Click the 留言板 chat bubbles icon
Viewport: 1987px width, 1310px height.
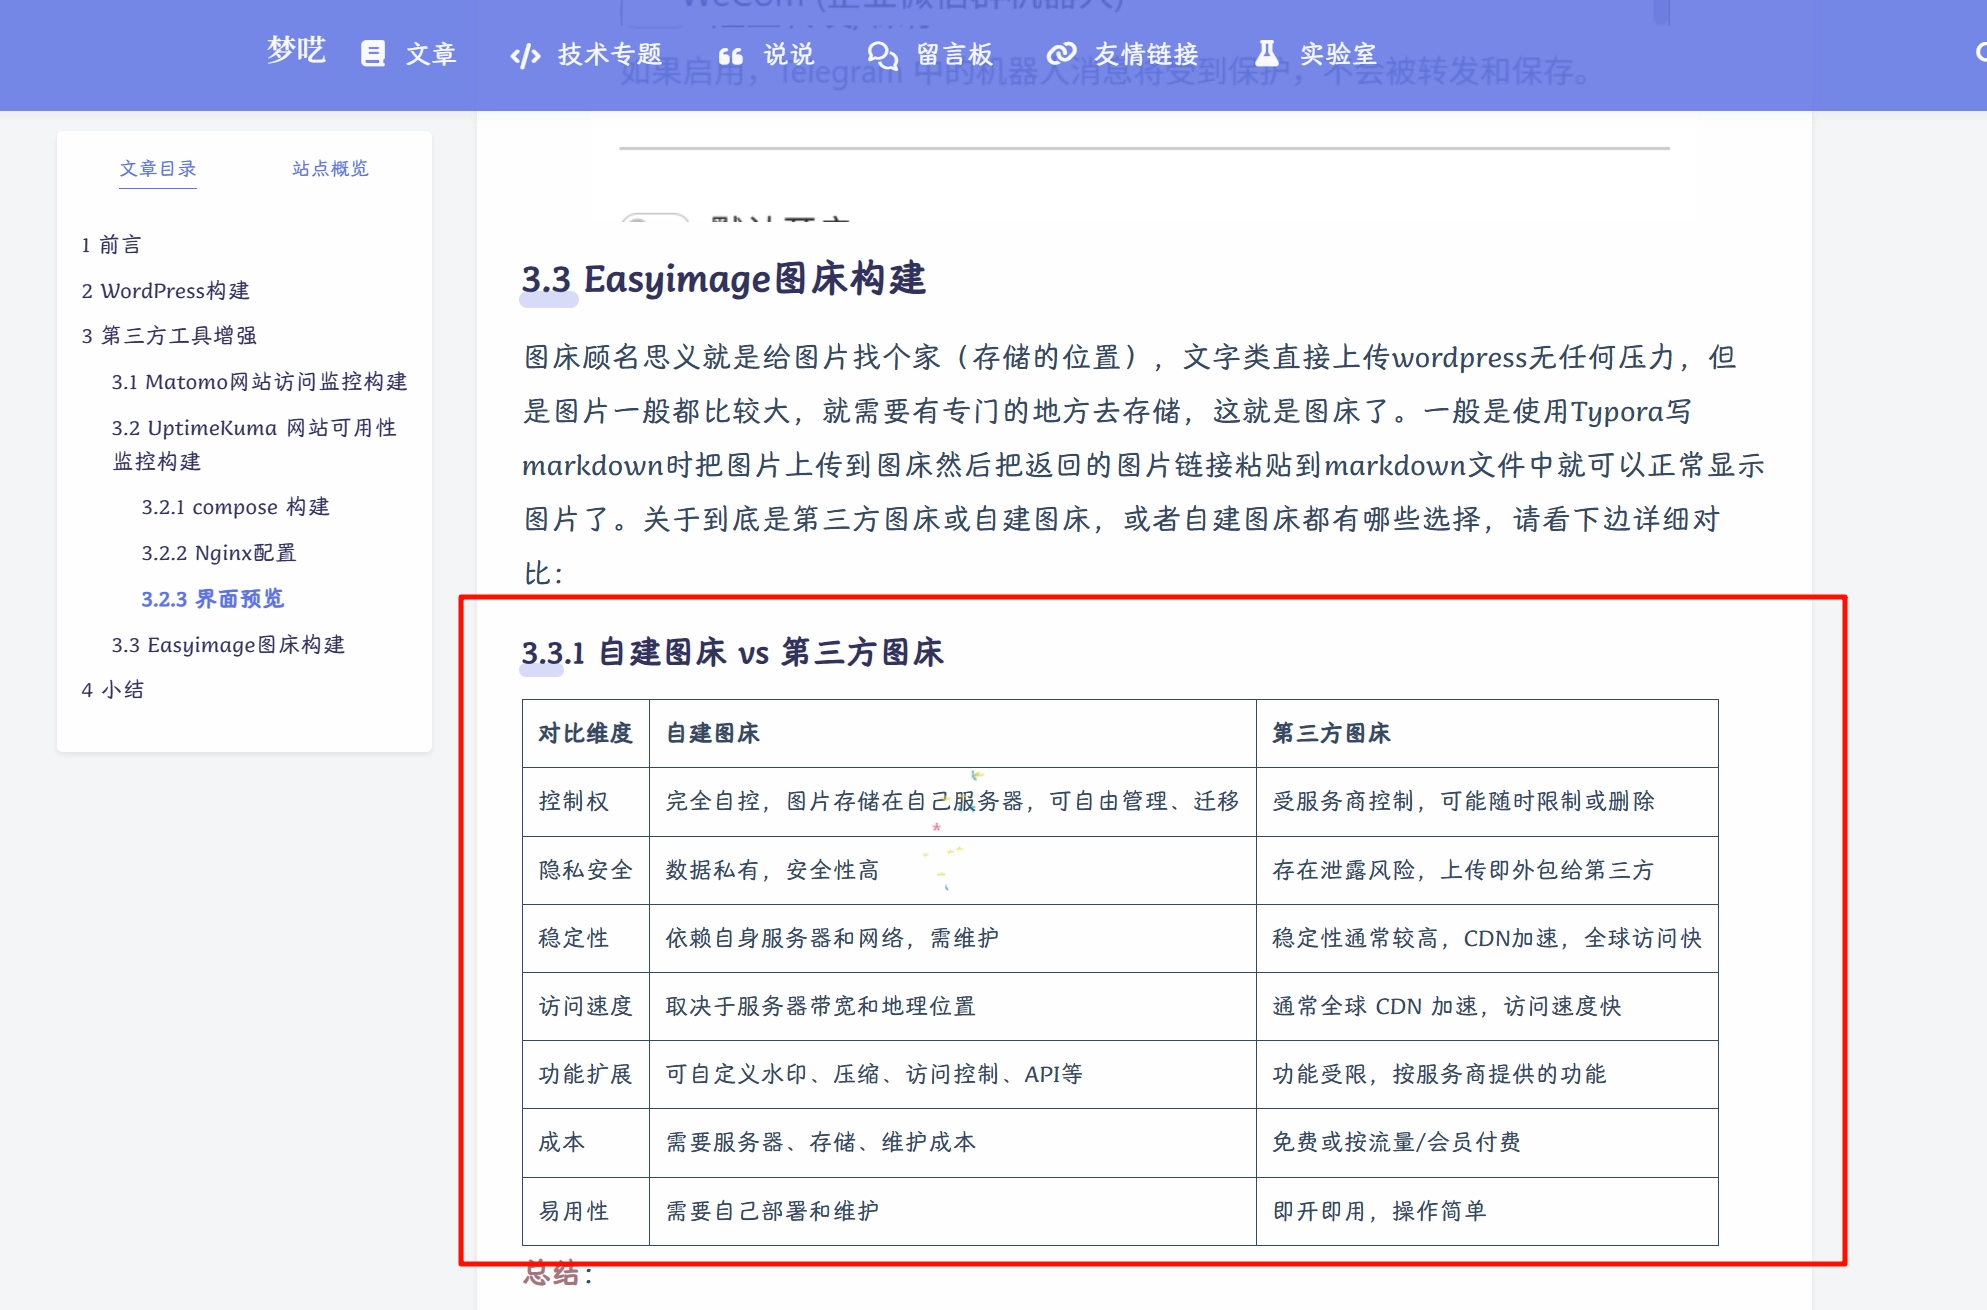pos(882,55)
